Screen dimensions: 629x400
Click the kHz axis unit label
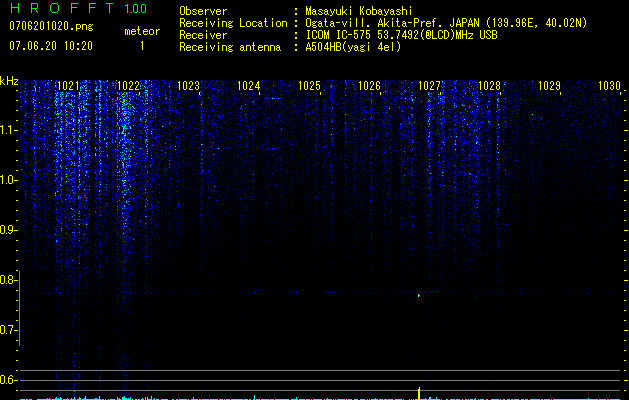9,81
